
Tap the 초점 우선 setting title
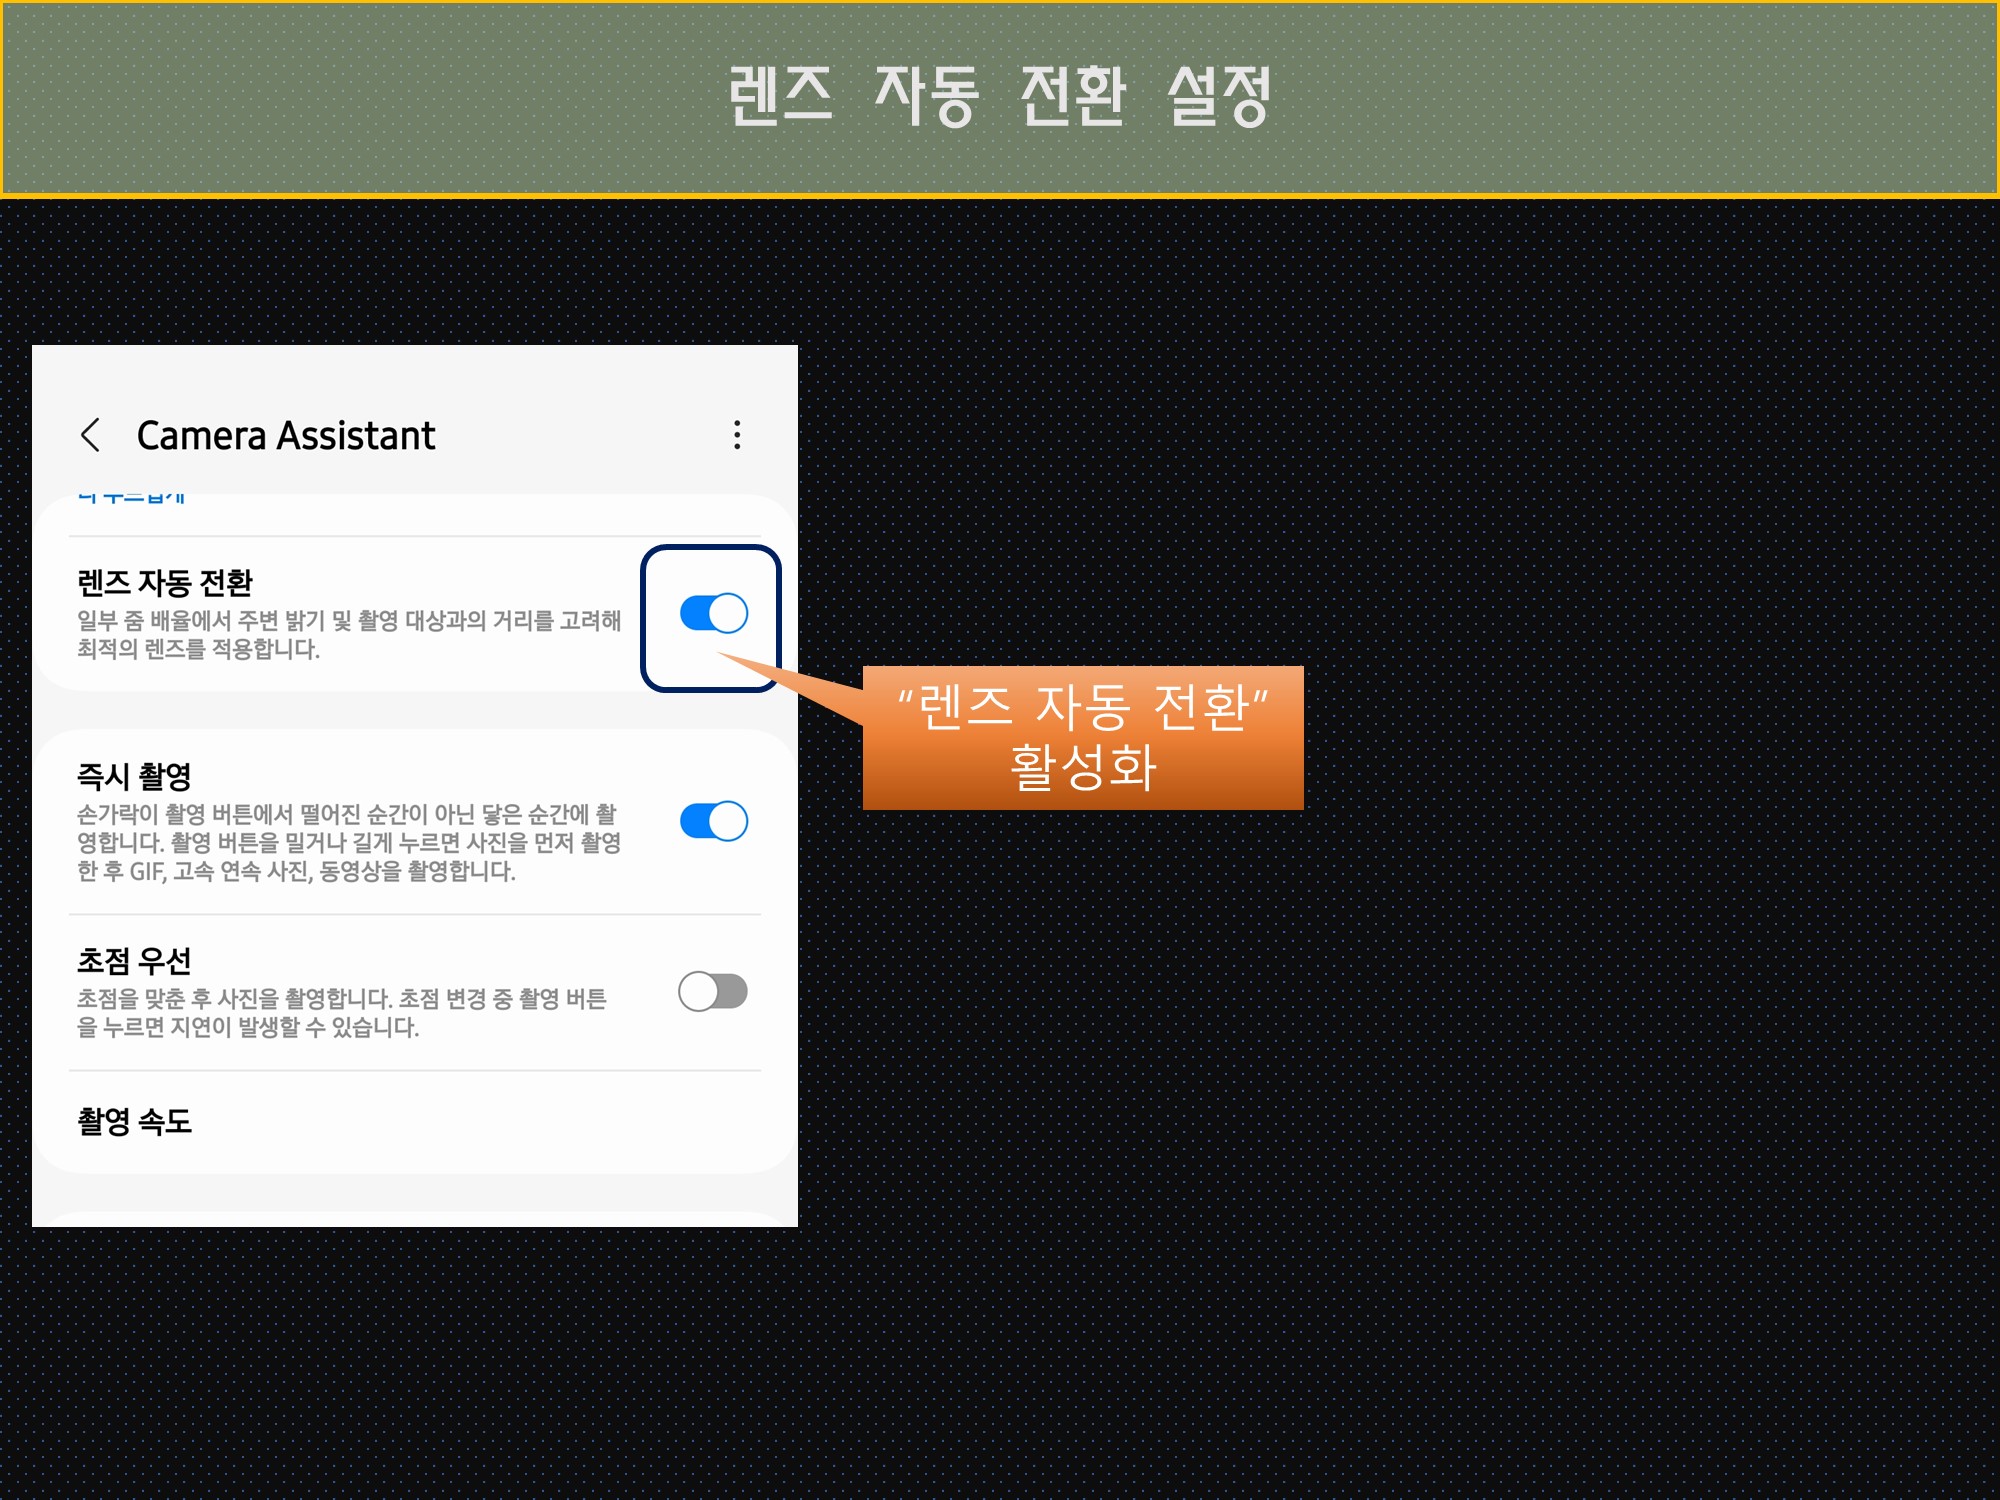[134, 961]
